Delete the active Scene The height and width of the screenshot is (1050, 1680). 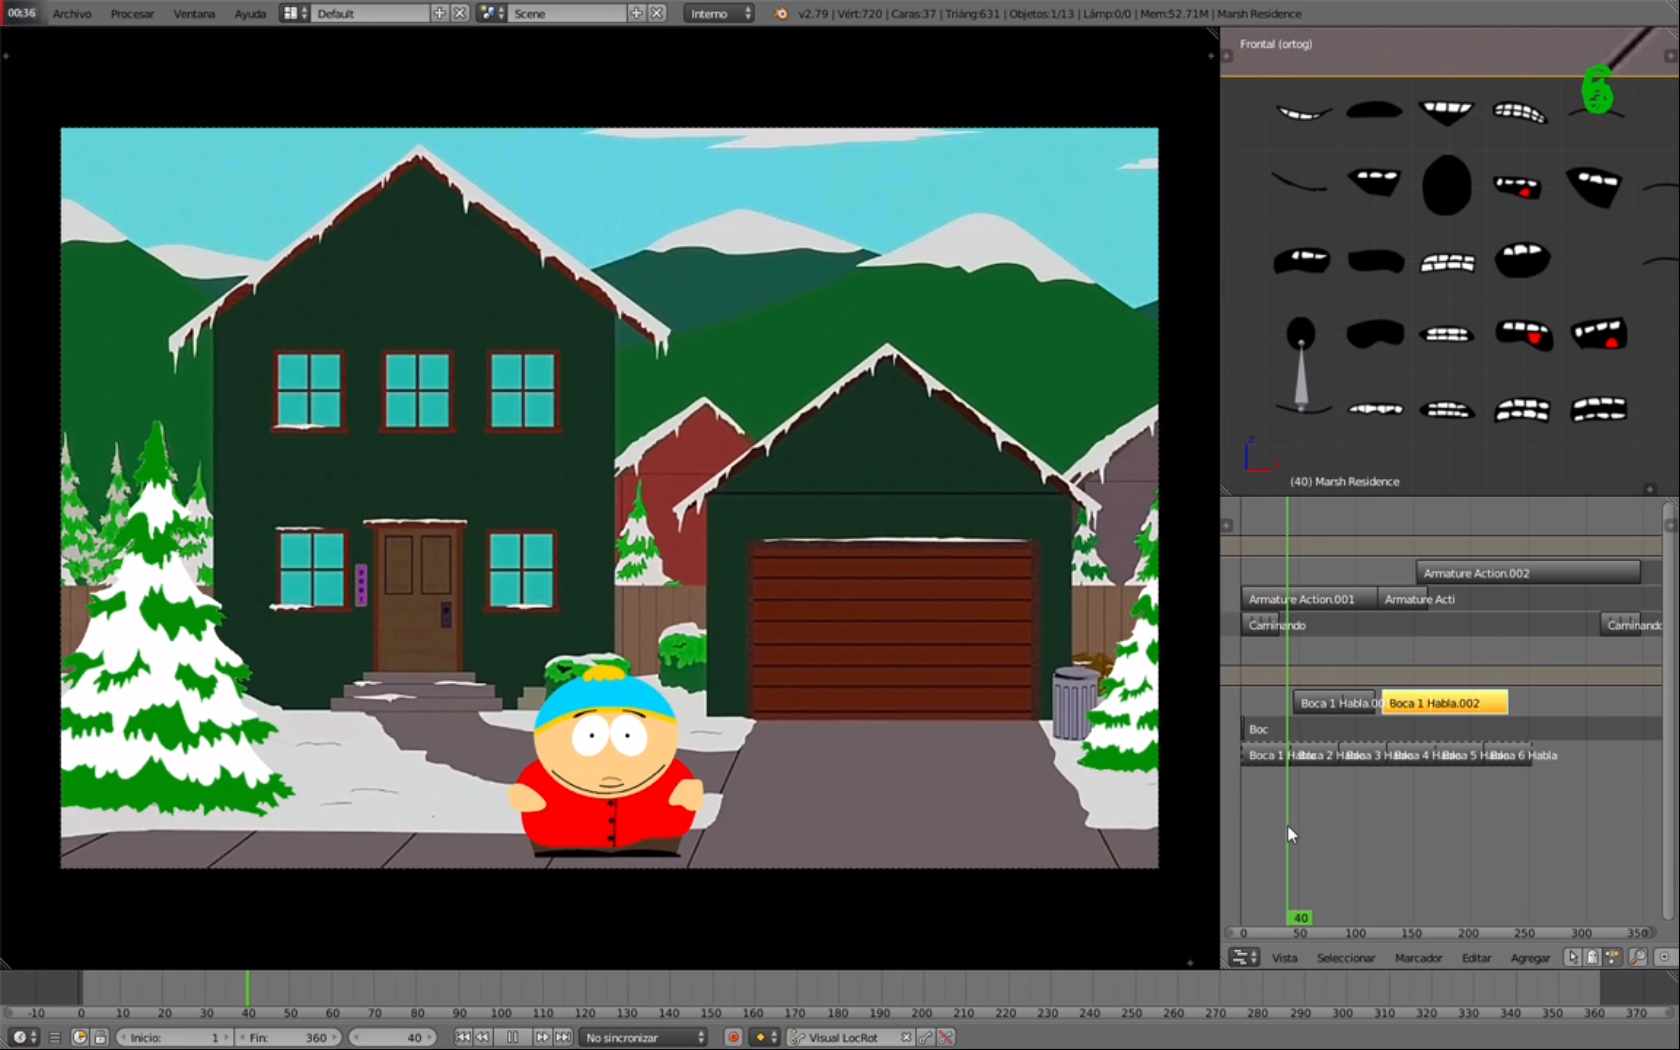pos(657,14)
